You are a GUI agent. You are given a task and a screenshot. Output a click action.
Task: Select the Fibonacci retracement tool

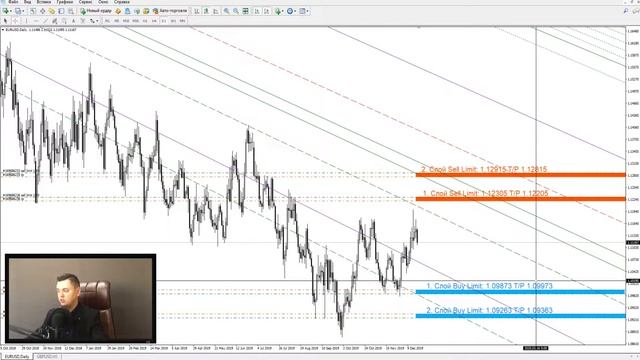(64, 20)
